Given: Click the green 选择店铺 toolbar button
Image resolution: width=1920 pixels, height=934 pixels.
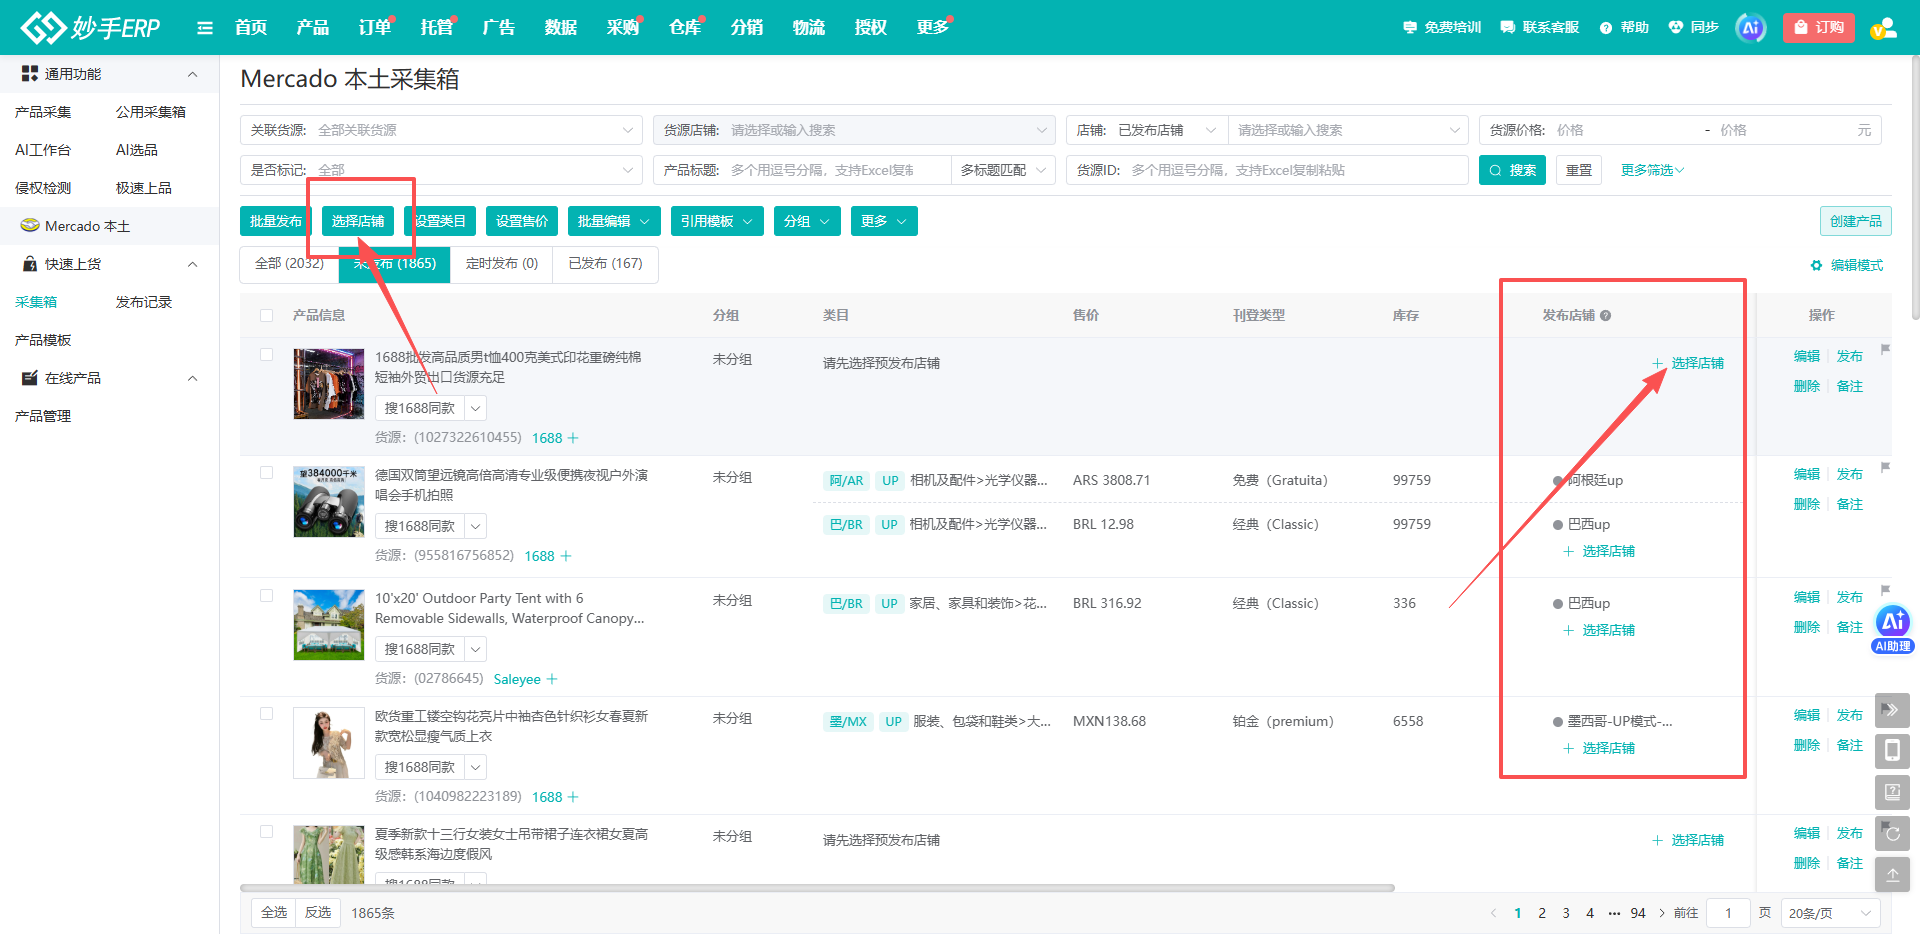Looking at the screenshot, I should click(x=358, y=221).
